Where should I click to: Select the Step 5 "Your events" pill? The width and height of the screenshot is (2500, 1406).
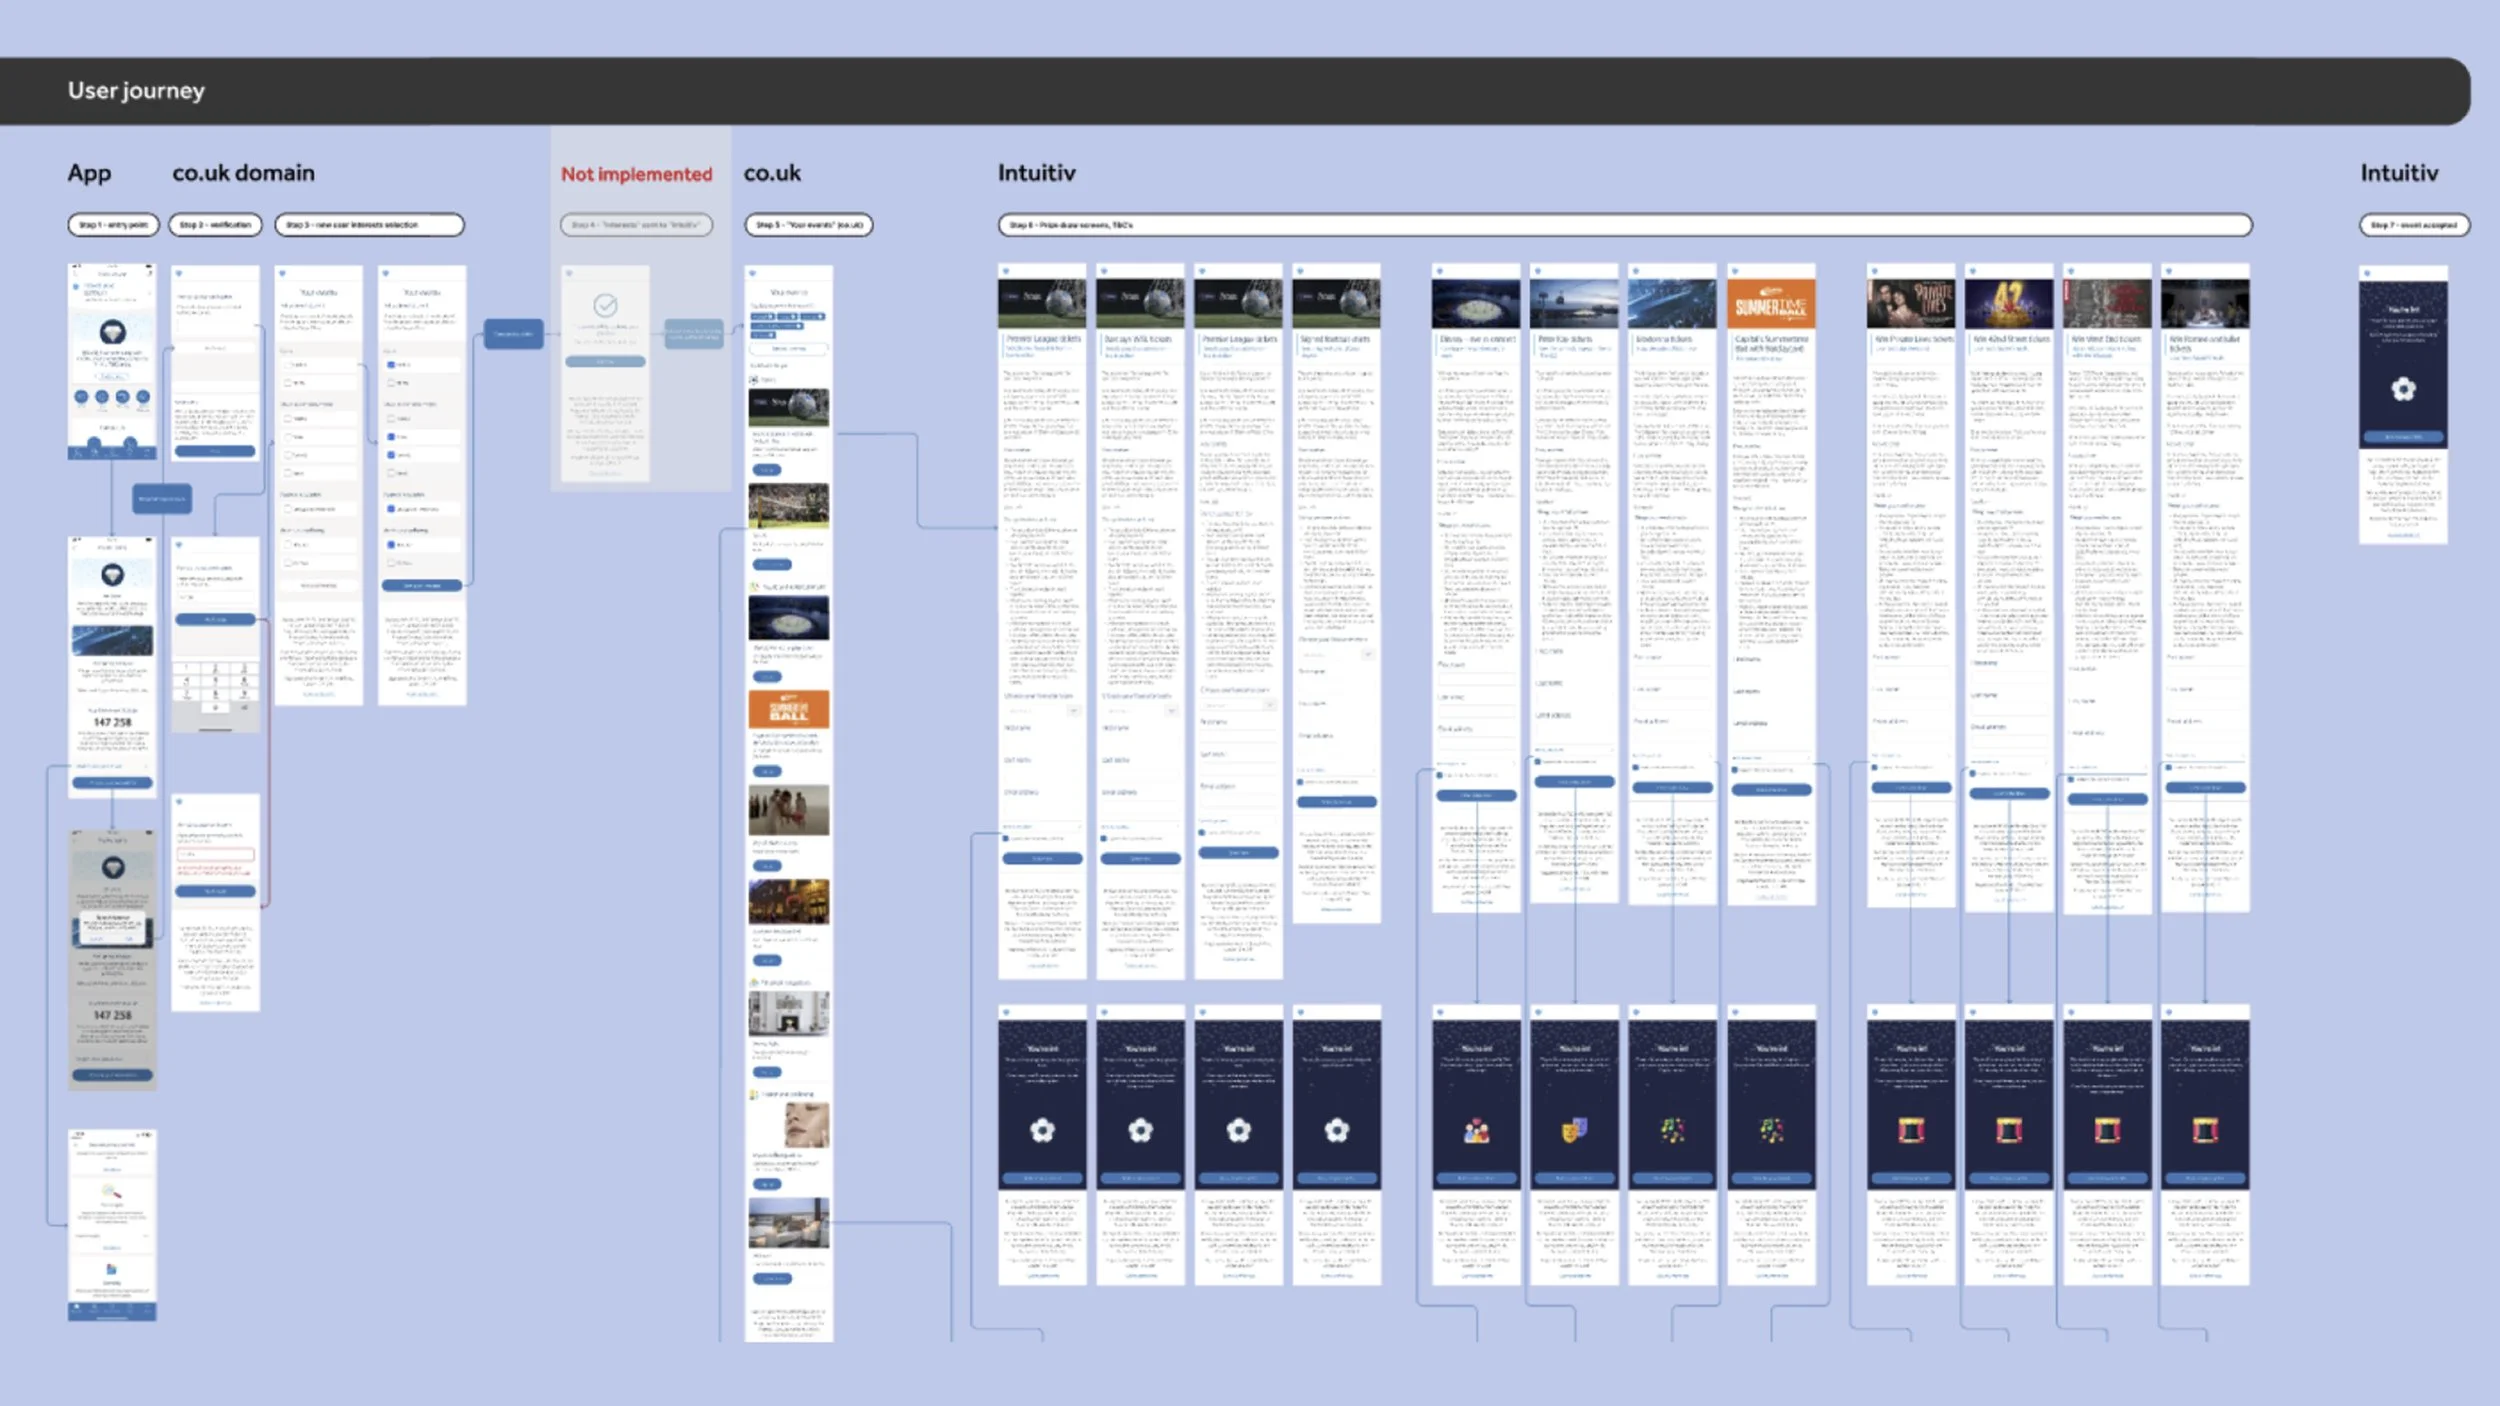[809, 225]
